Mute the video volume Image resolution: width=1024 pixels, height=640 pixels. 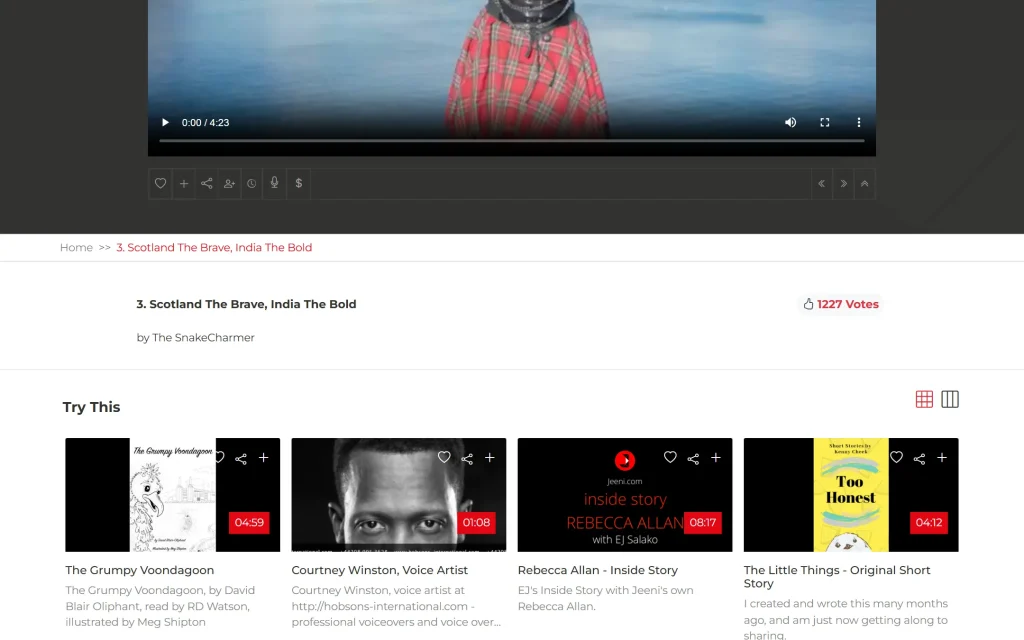(x=790, y=123)
